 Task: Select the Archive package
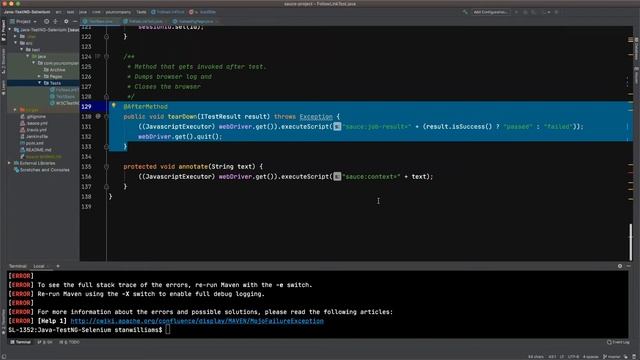[x=54, y=70]
